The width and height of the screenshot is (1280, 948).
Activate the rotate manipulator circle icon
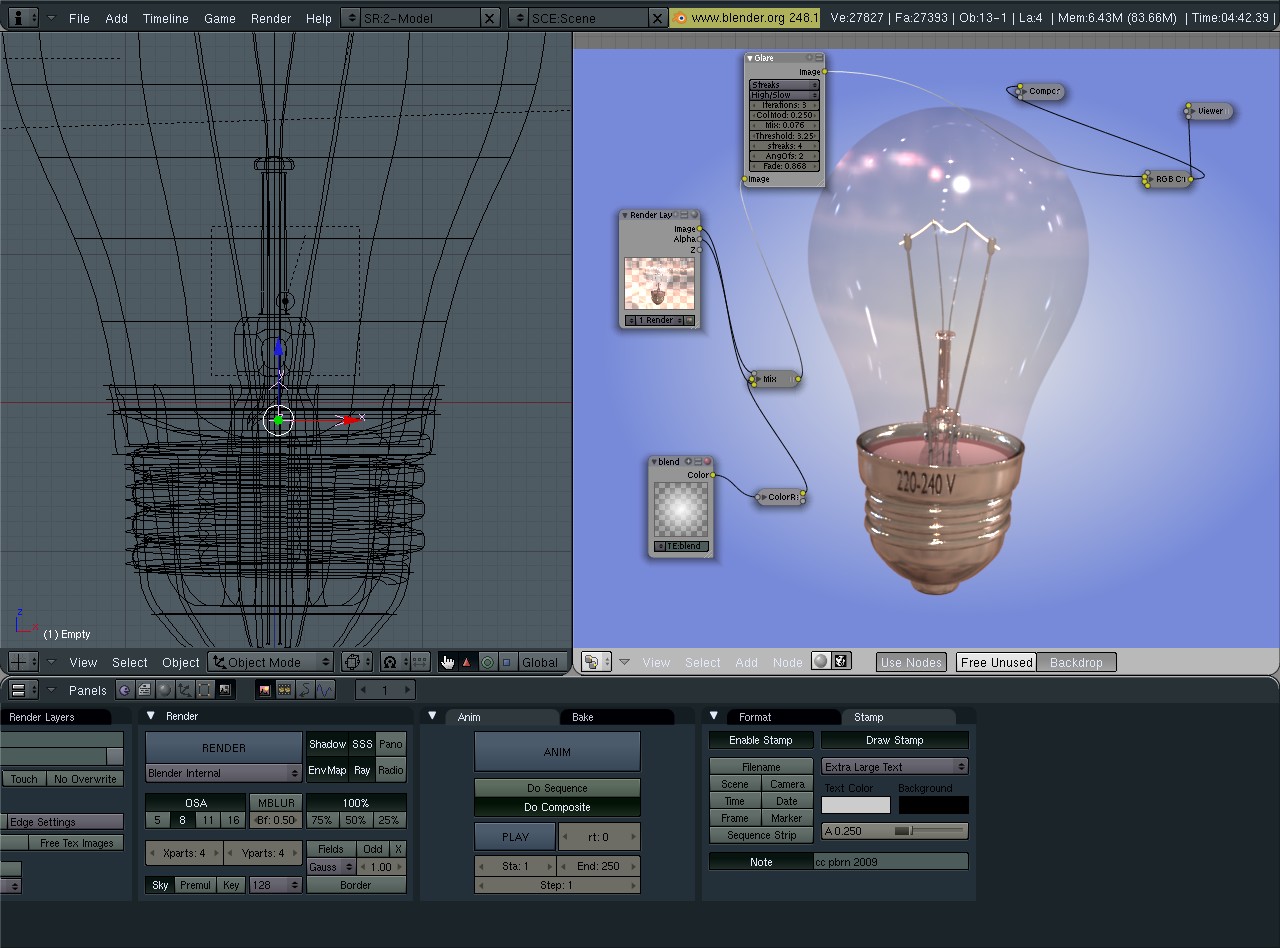[487, 662]
